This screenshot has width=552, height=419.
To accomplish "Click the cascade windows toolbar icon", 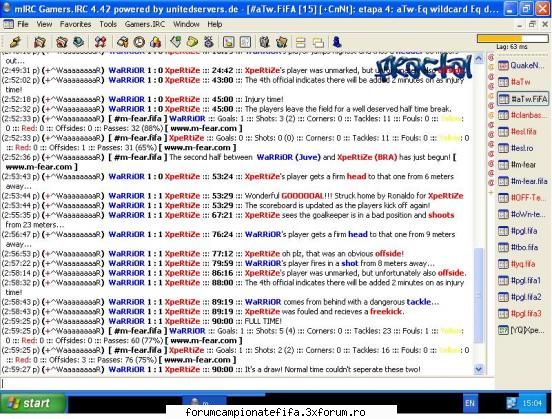I will point(318,42).
